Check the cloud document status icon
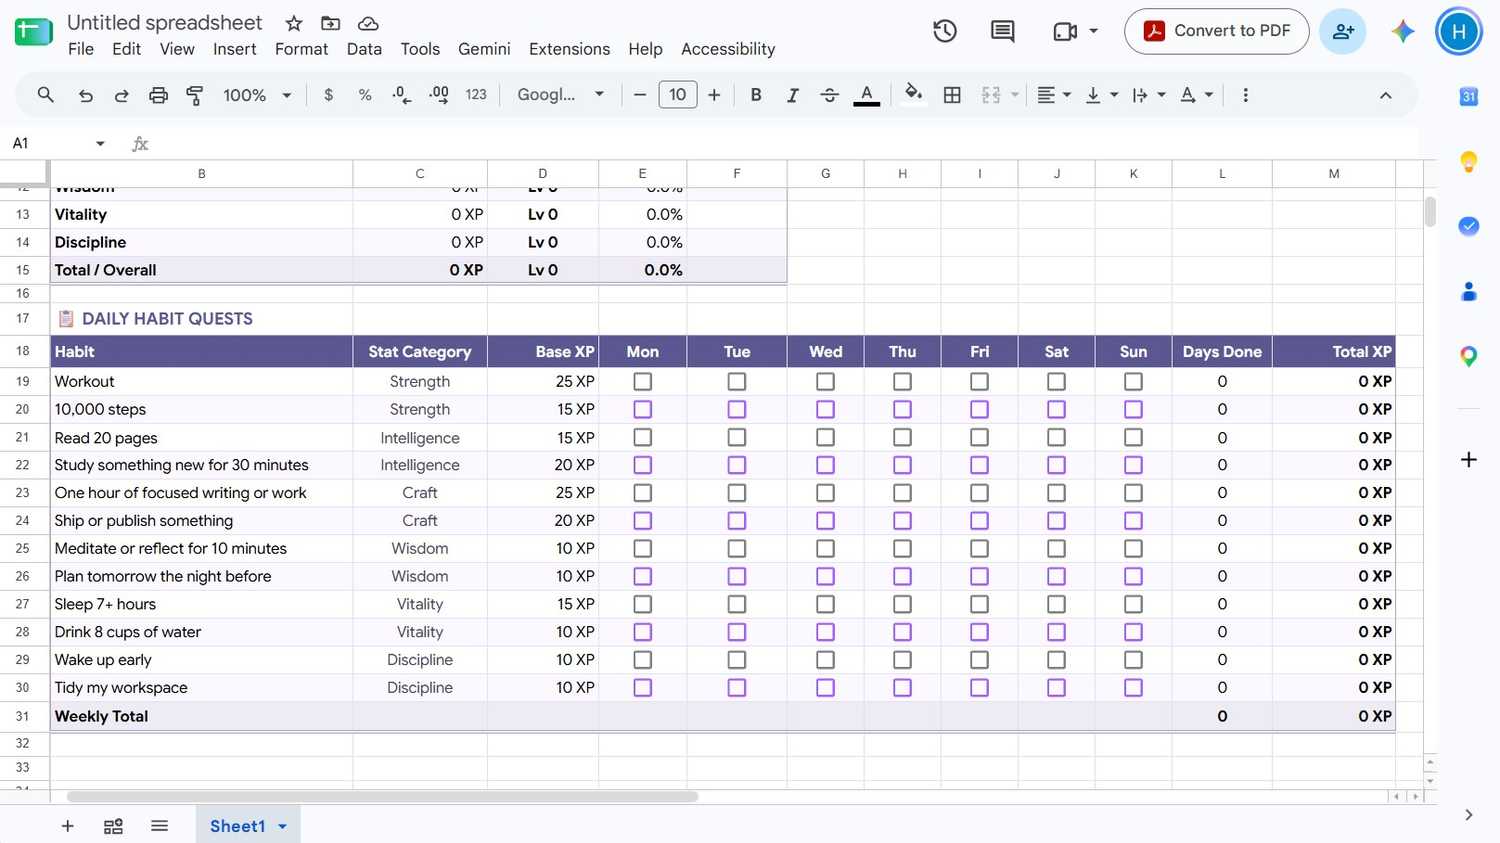Screen dimensions: 1500x843 coord(368,23)
